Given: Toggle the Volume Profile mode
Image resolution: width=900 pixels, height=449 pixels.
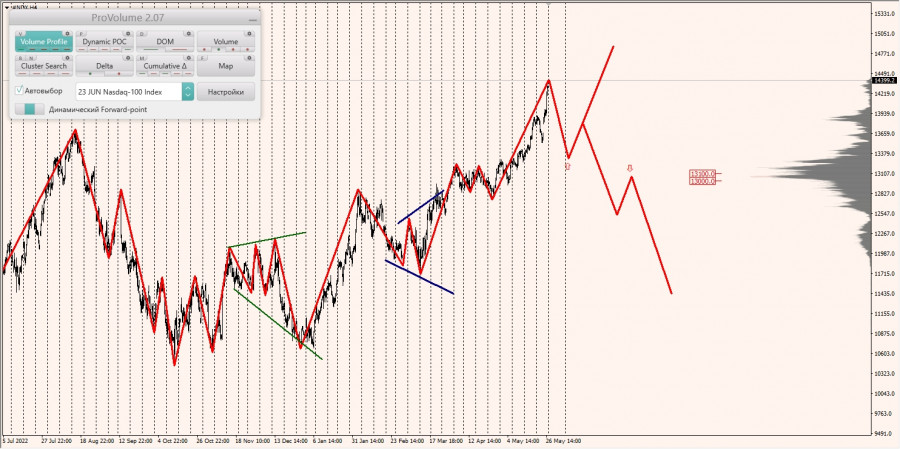Looking at the screenshot, I should 44,42.
